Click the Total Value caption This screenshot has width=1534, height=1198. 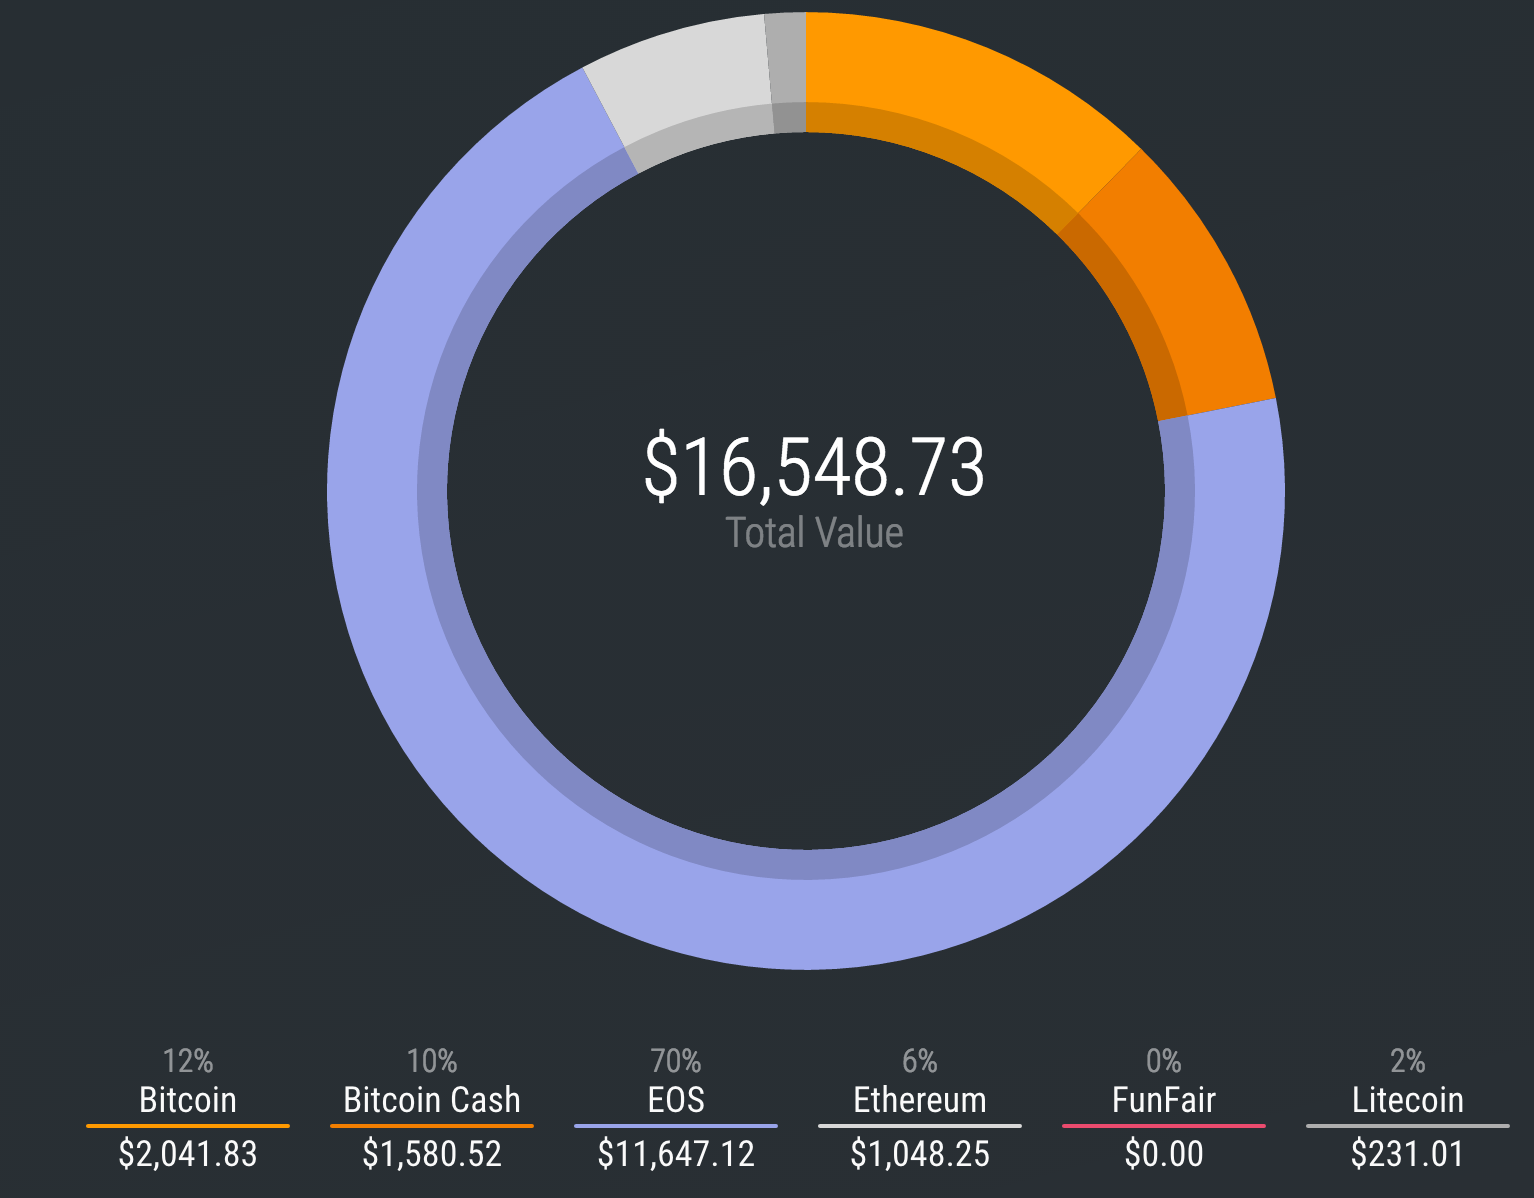click(814, 532)
